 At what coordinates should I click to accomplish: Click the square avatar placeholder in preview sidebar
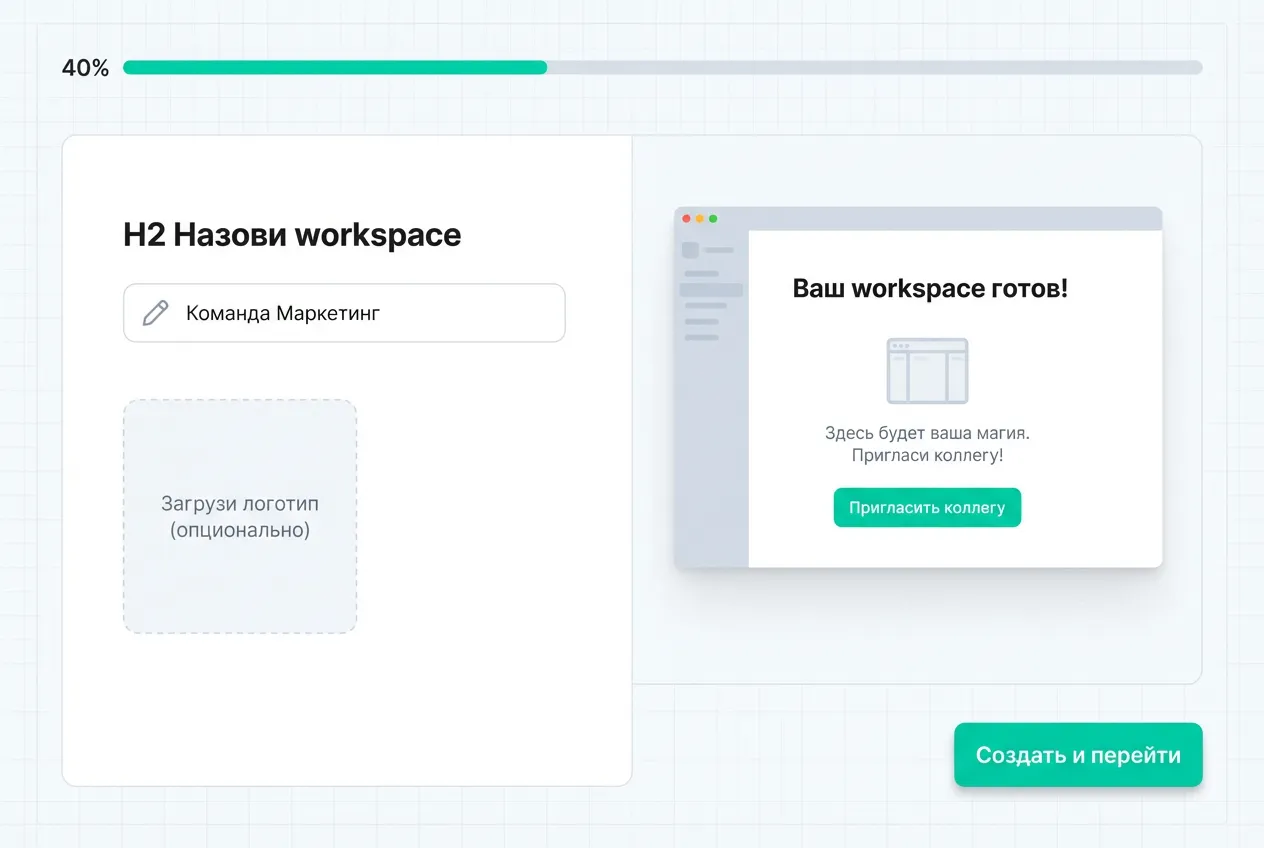pos(690,250)
